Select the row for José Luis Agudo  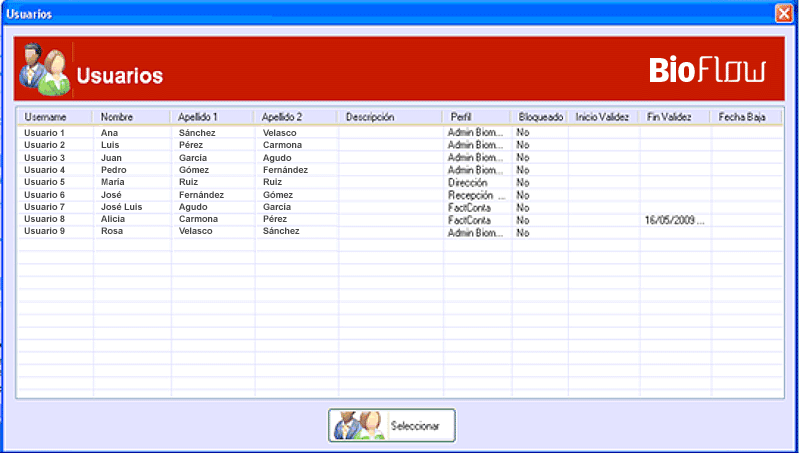pos(120,207)
